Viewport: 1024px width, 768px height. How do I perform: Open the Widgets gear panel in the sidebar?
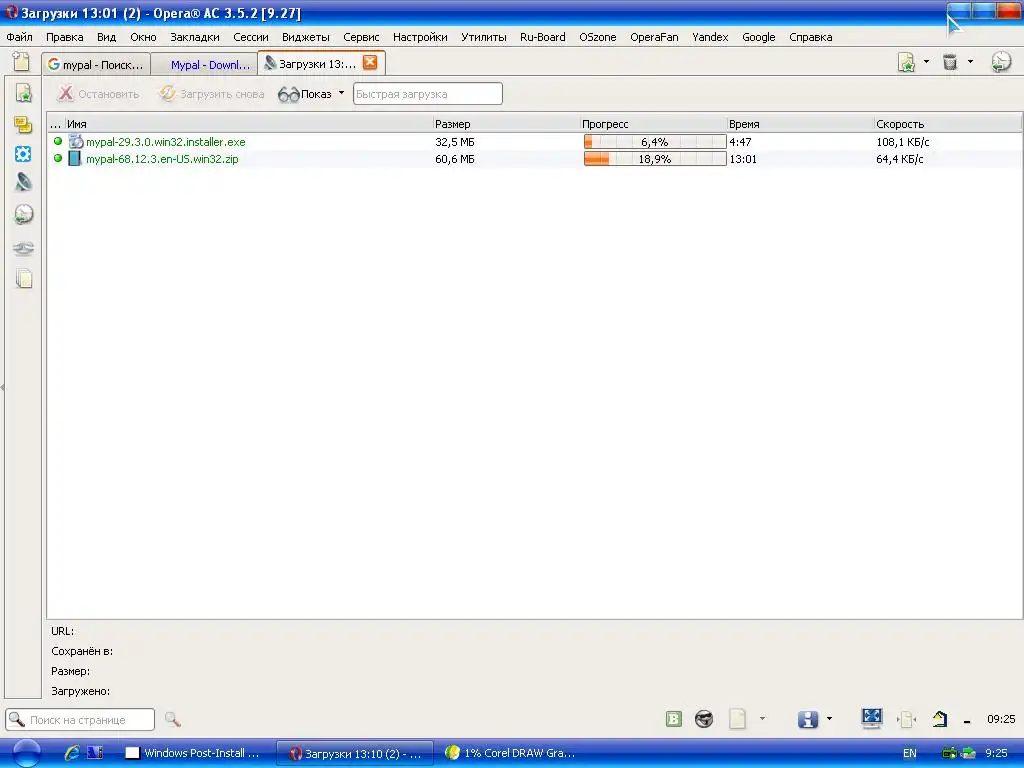point(24,154)
